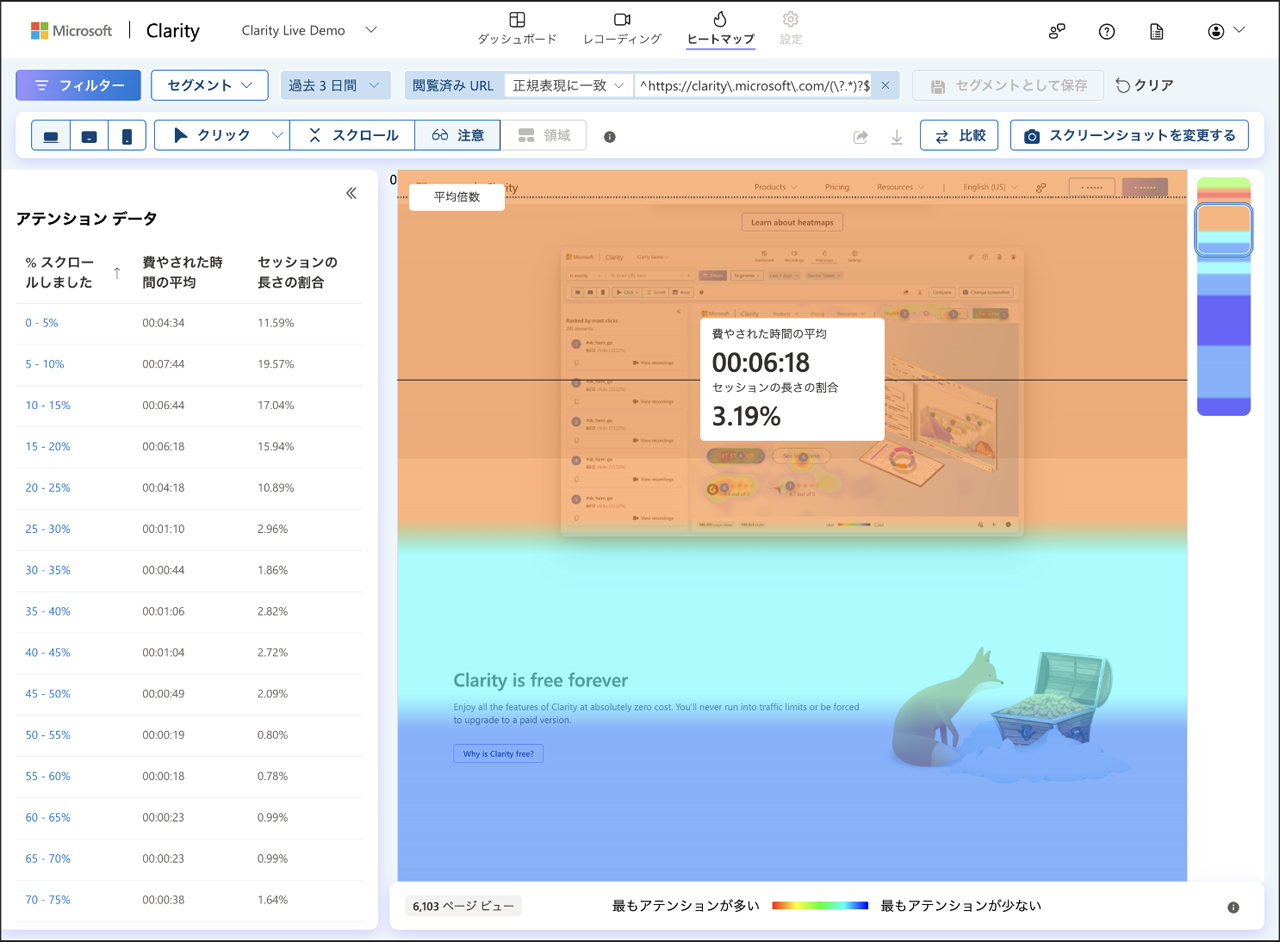1280x942 pixels.
Task: Click Learn about heatmaps in the screenshot
Action: pyautogui.click(x=792, y=222)
